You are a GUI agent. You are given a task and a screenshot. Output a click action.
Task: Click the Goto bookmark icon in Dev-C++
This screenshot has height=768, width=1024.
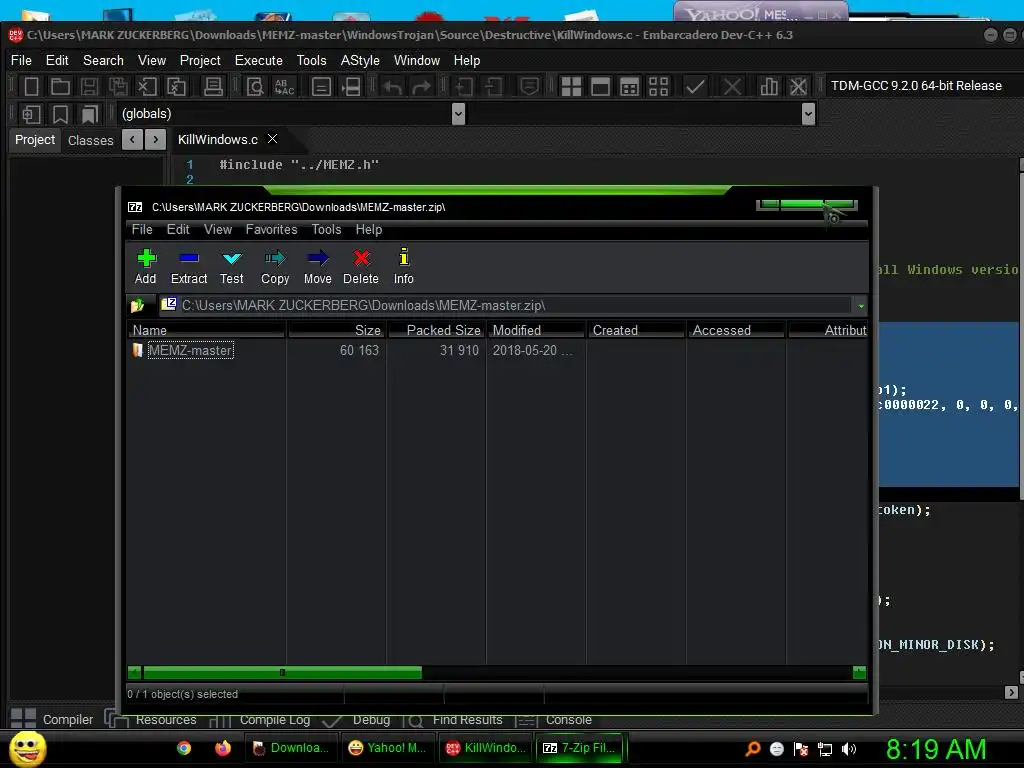coord(89,114)
